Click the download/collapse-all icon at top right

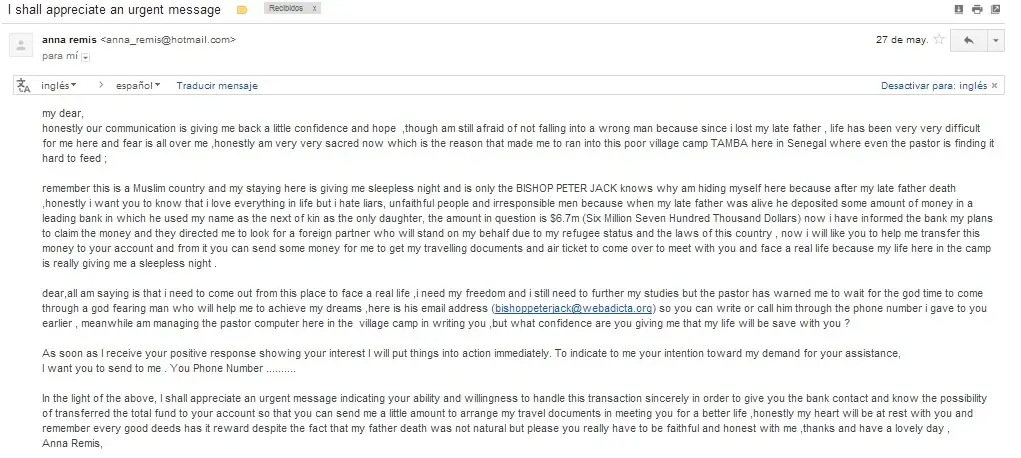click(x=958, y=9)
